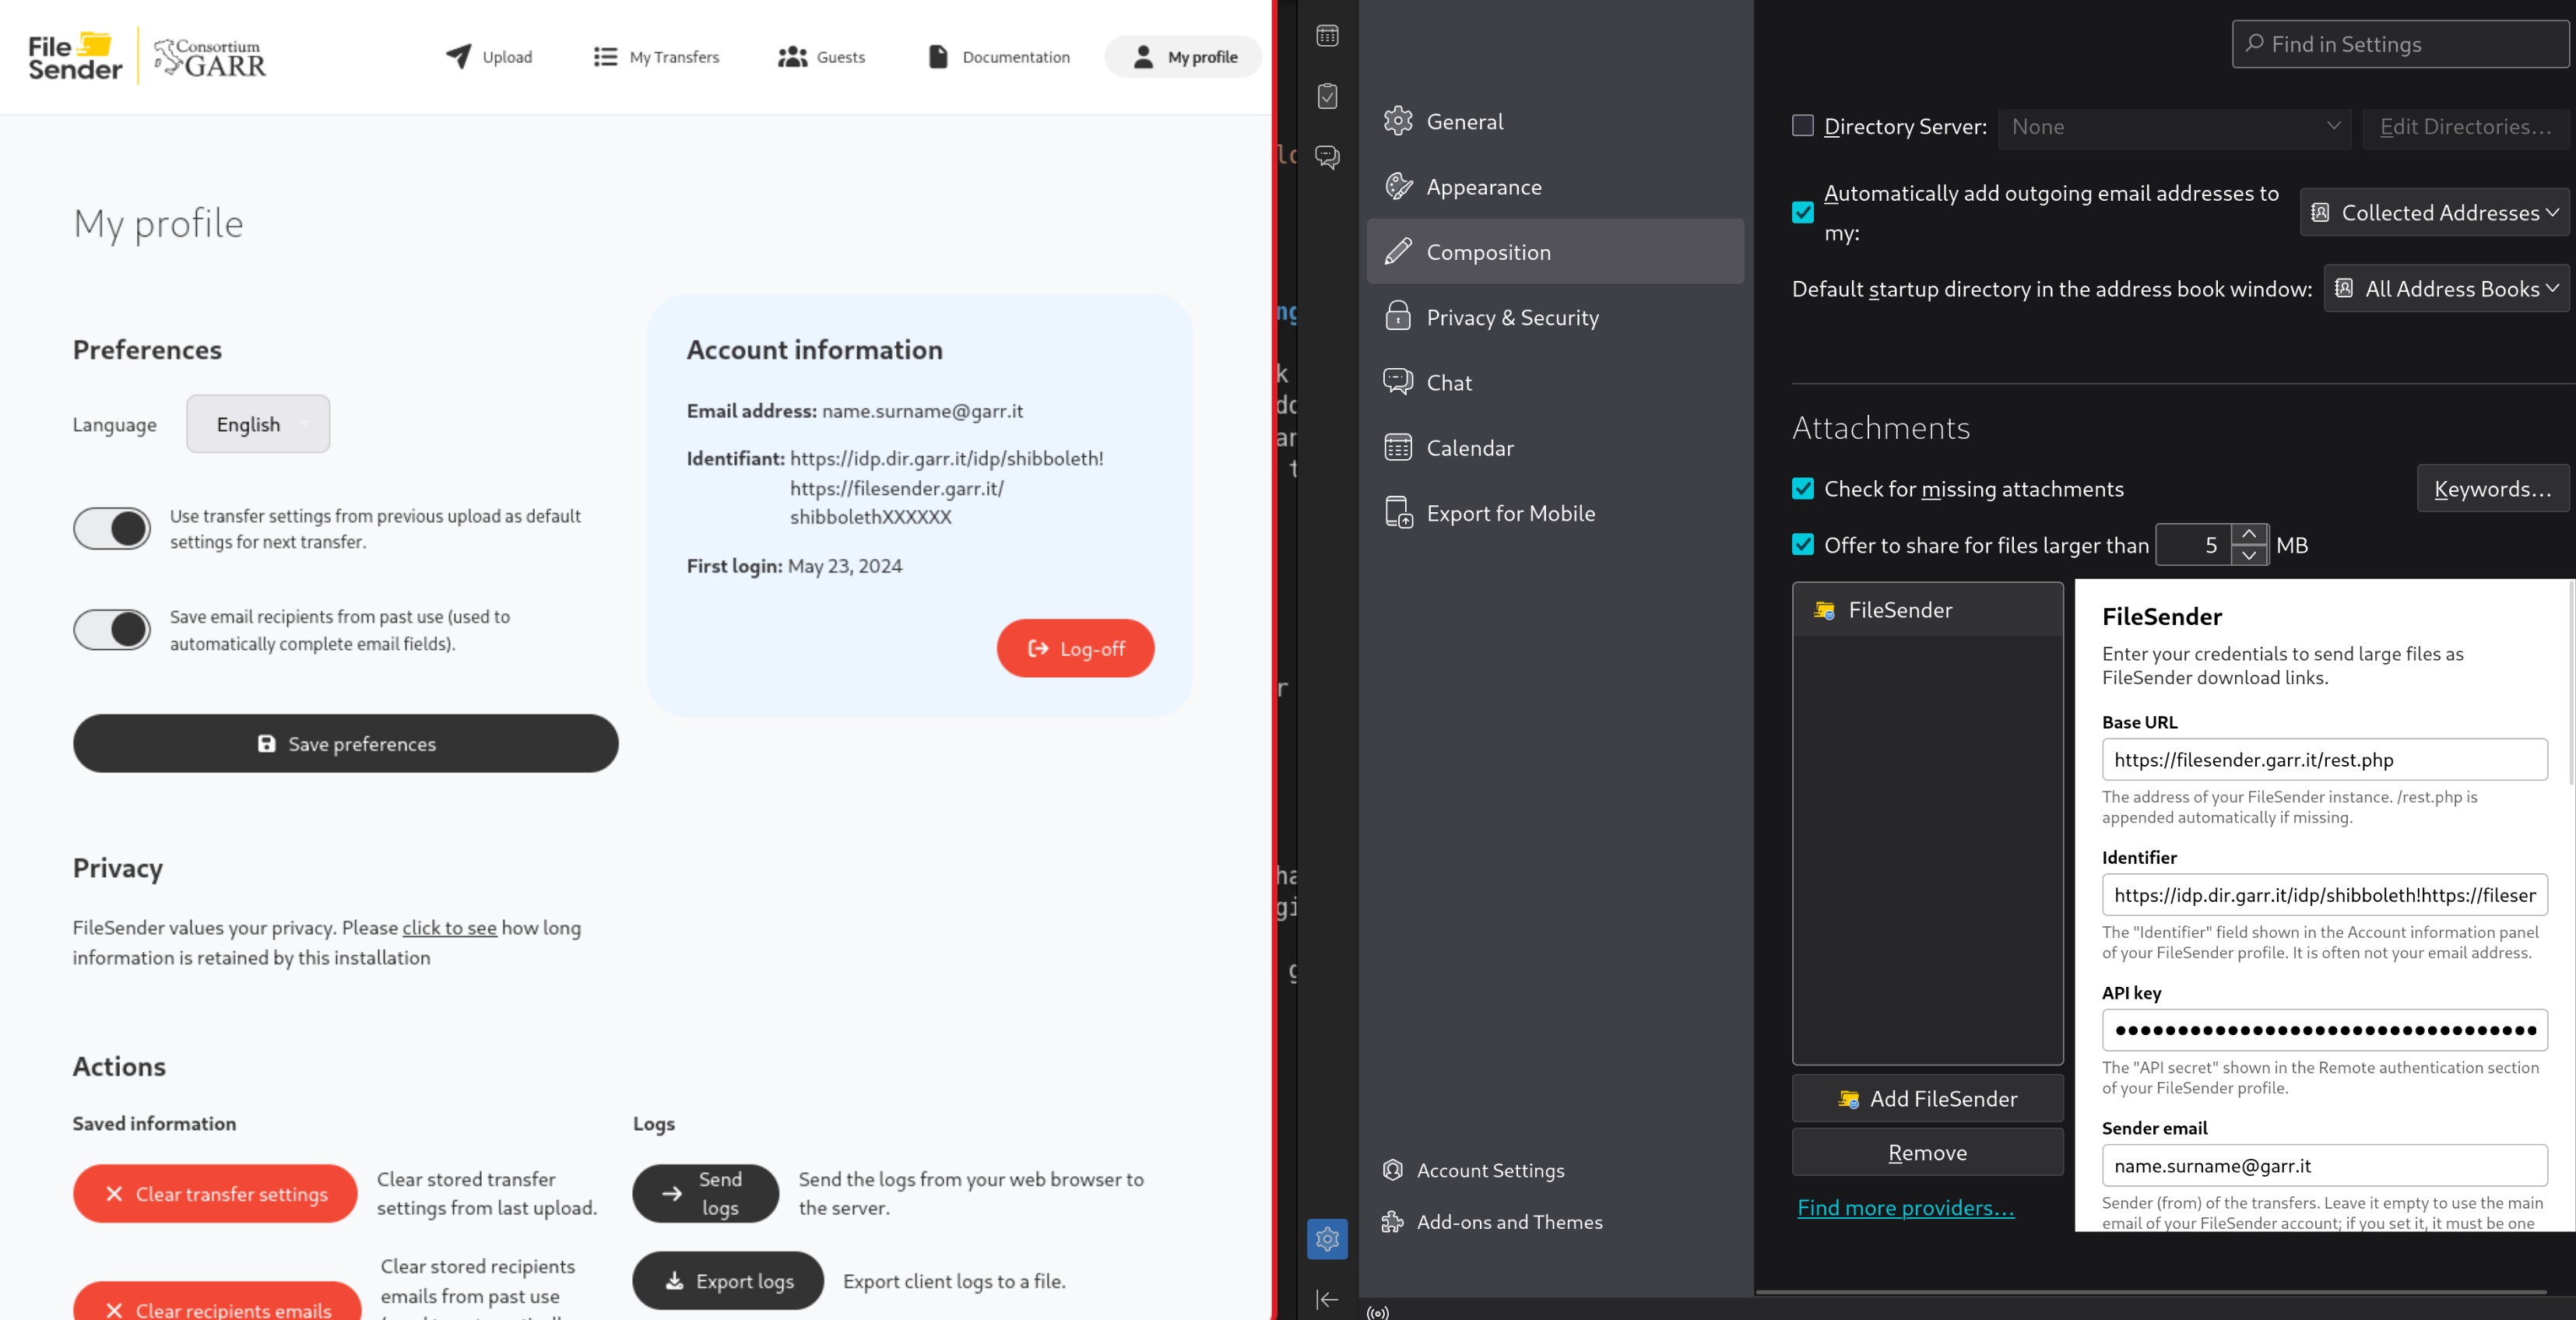Viewport: 2576px width, 1320px height.
Task: Click the Account Settings icon
Action: coord(1393,1170)
